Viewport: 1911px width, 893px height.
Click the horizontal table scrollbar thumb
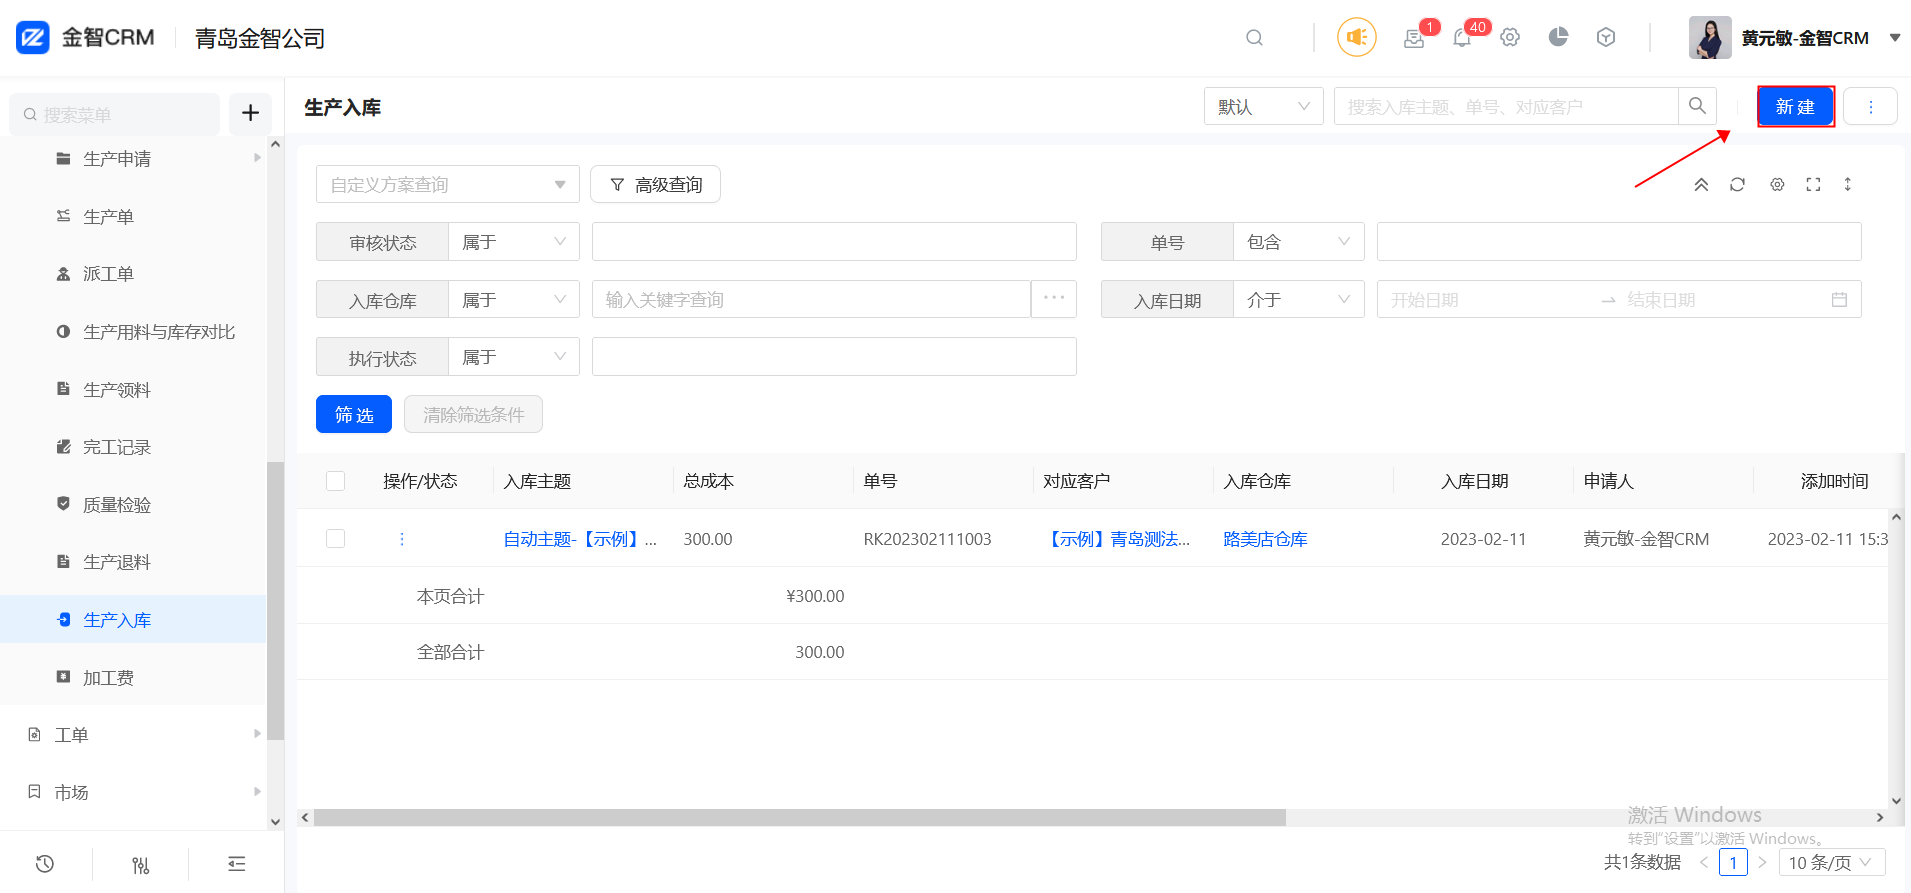pos(800,817)
